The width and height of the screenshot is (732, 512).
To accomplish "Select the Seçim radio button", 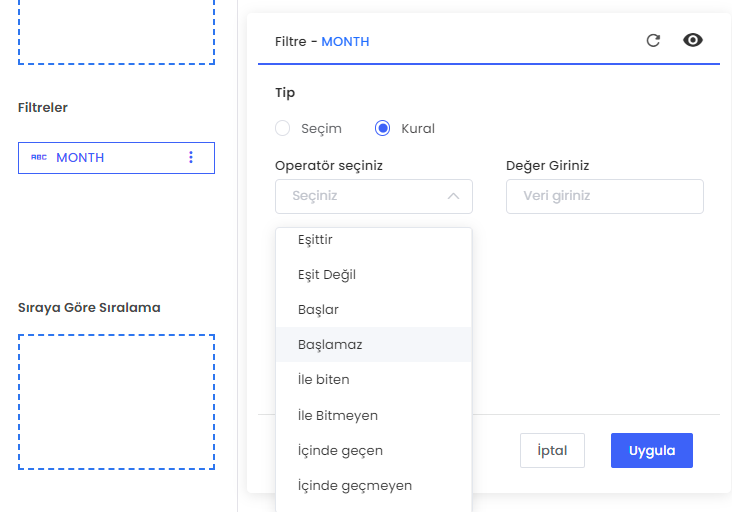I will (x=283, y=129).
